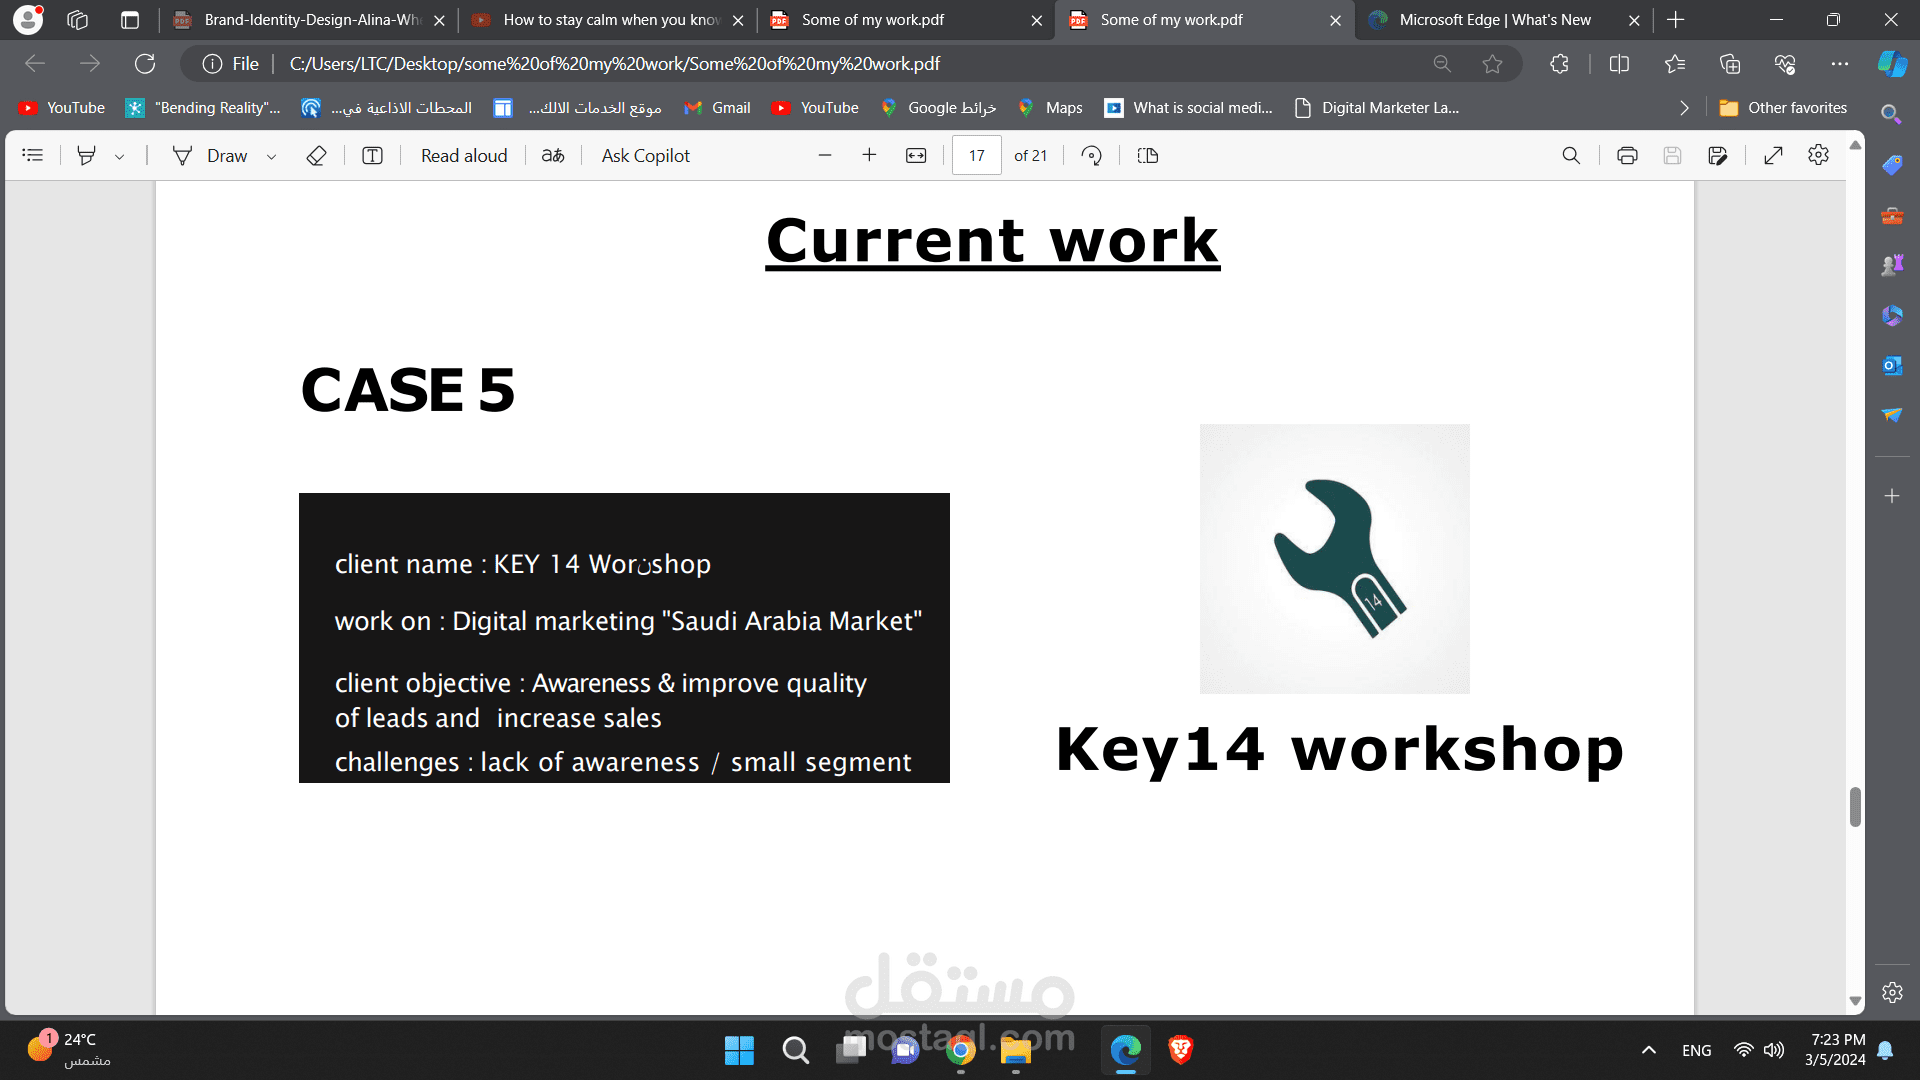Click the page number input field
Viewport: 1920px width, 1080px height.
(x=976, y=155)
